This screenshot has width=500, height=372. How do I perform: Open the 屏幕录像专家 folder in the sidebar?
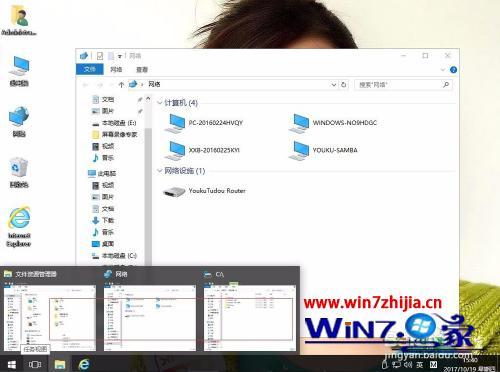[x=115, y=134]
